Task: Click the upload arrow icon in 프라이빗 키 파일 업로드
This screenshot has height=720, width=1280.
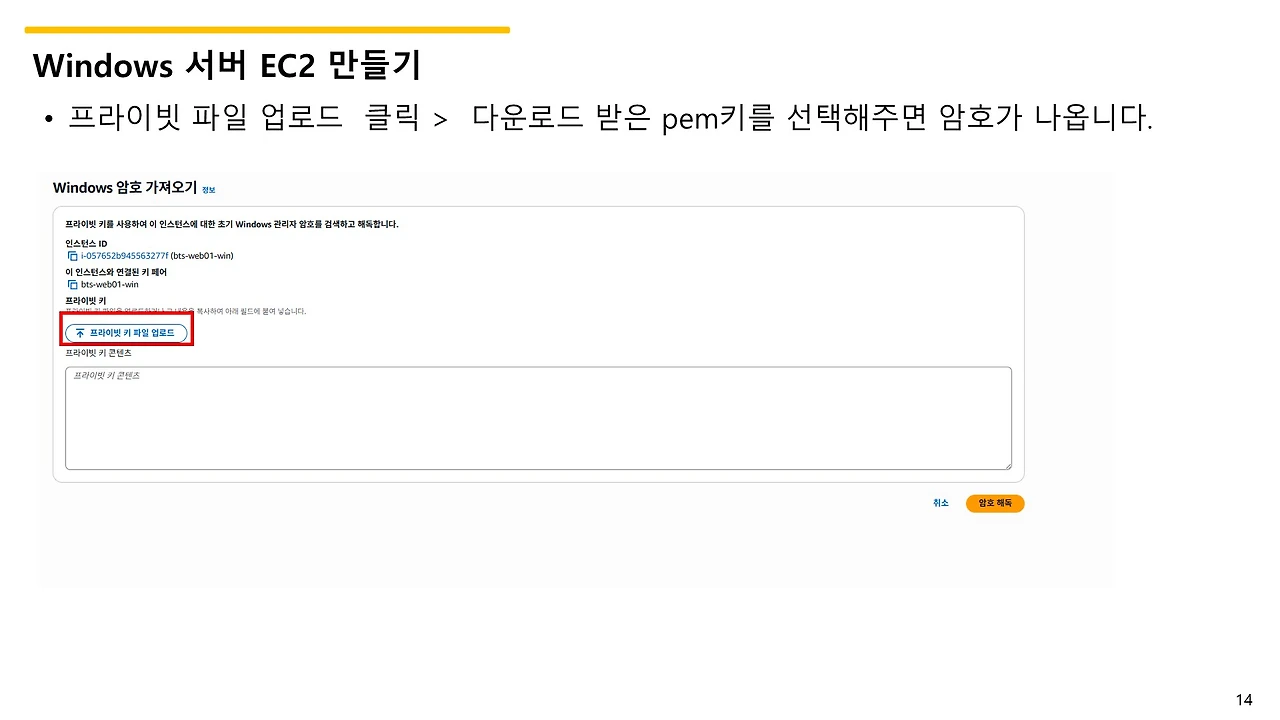Action: 80,332
